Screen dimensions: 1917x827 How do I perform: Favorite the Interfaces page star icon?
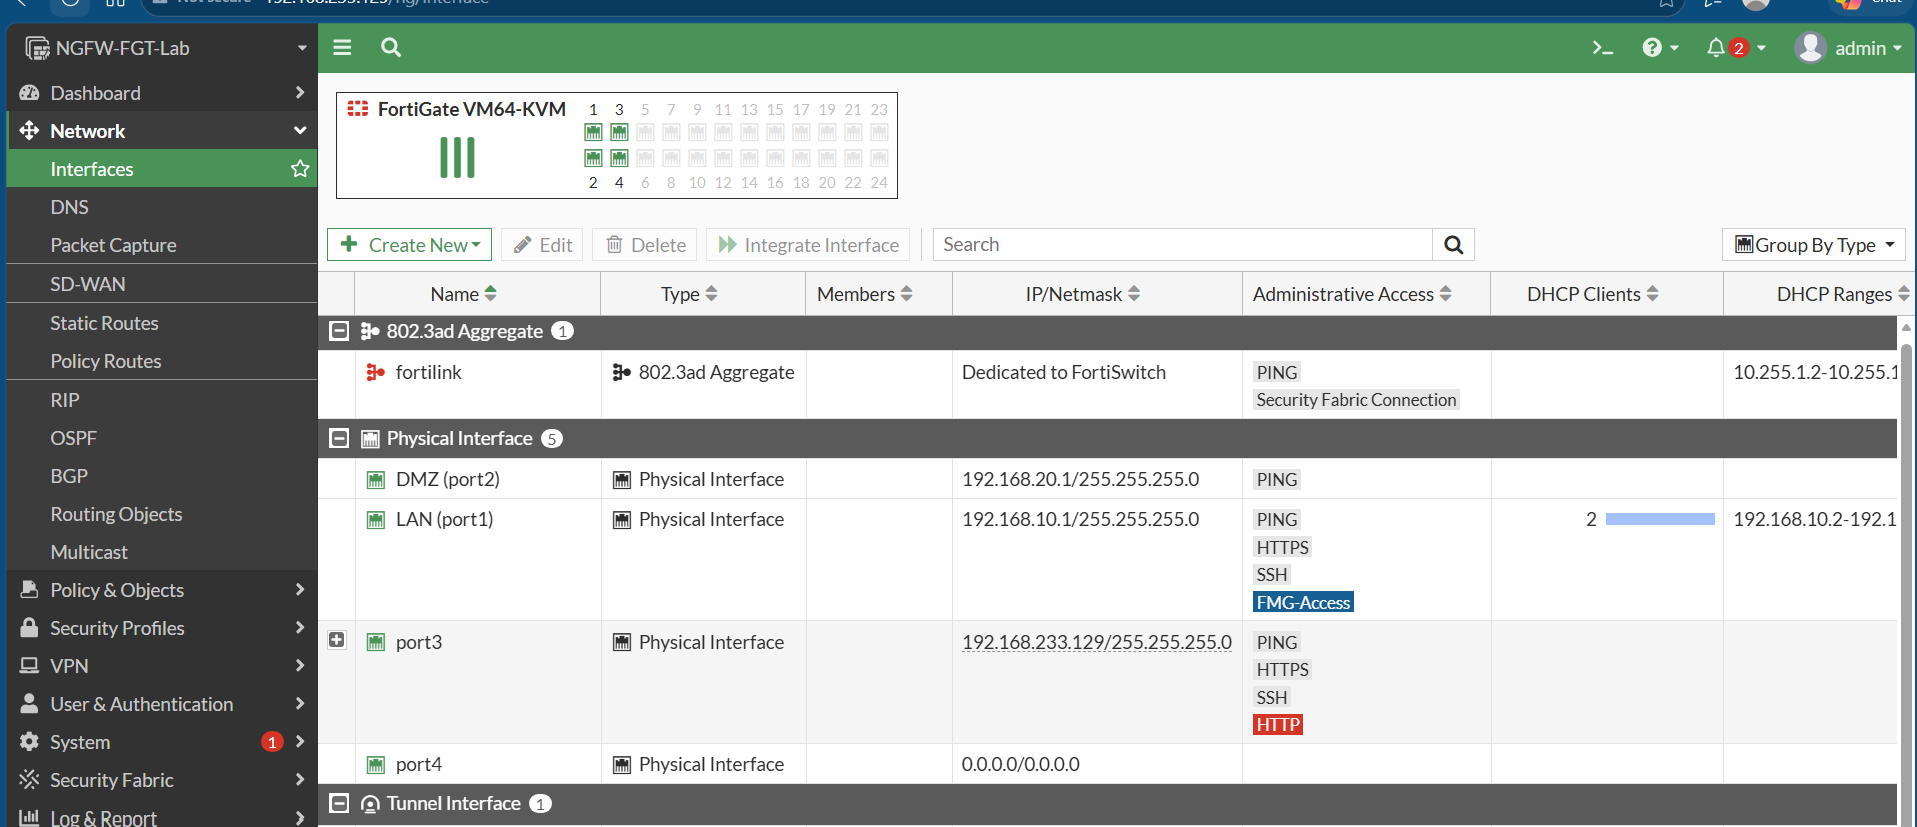tap(300, 169)
